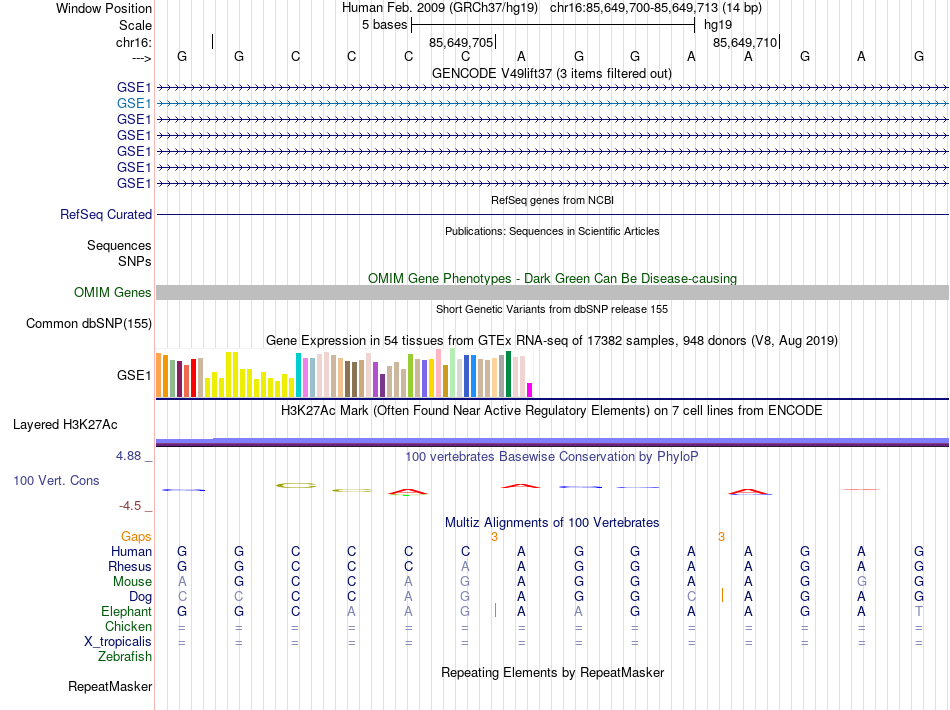Screen dimensions: 950x710
Task: Click the magenta bar in the GTEx expression chart
Action: click(x=530, y=390)
